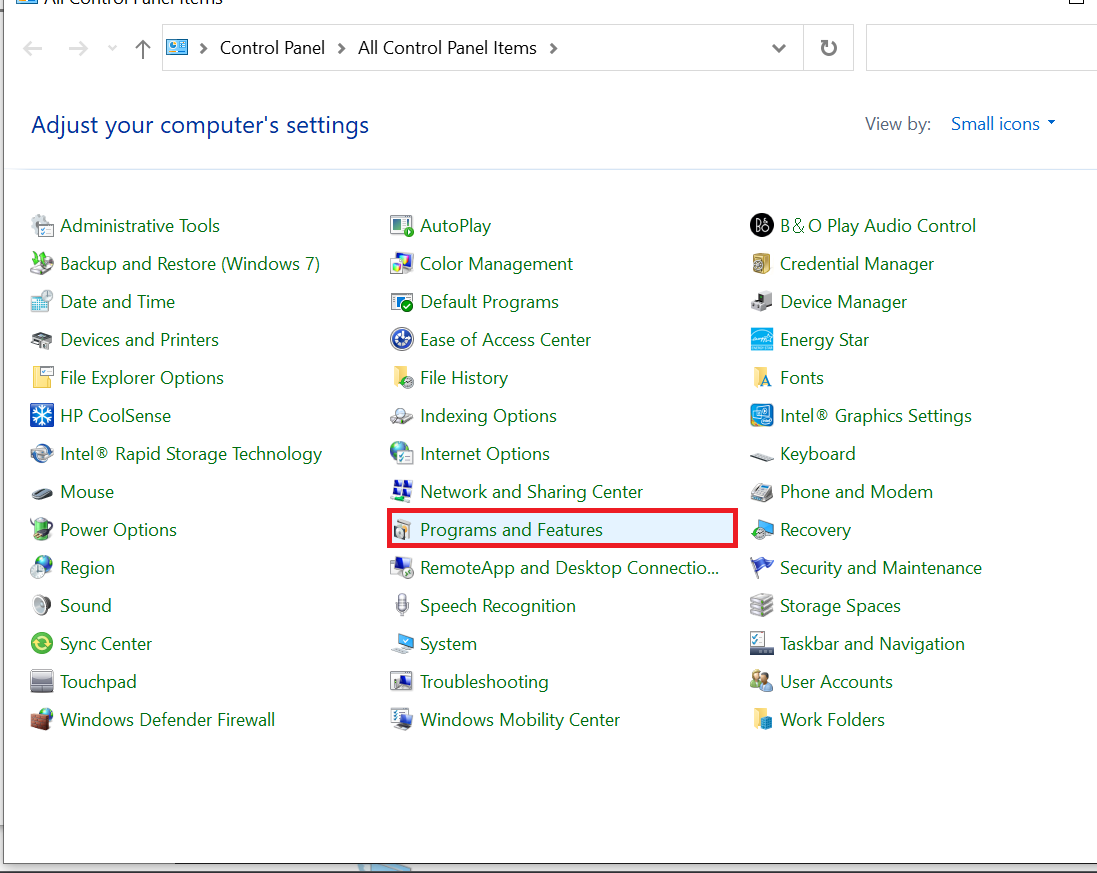This screenshot has height=873, width=1097.
Task: Click the Sync Center green icon
Action: tap(42, 644)
